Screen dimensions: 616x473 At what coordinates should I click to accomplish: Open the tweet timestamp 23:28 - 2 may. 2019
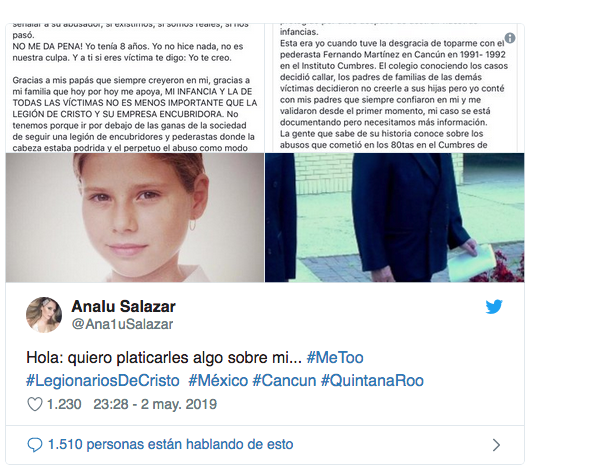(155, 404)
